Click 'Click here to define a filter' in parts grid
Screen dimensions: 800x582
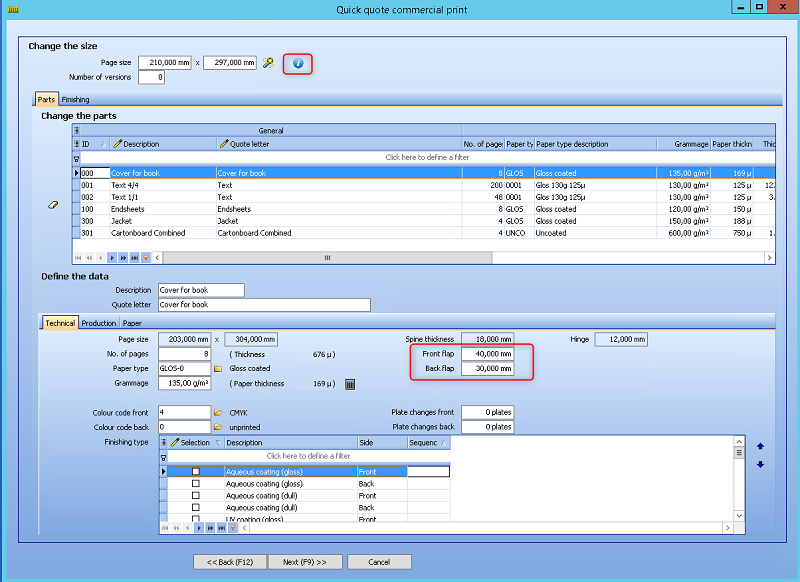427,158
